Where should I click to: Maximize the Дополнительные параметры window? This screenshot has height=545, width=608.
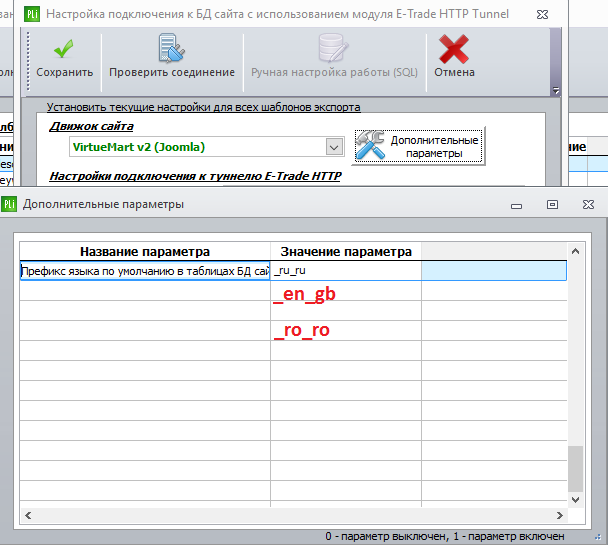click(x=552, y=204)
